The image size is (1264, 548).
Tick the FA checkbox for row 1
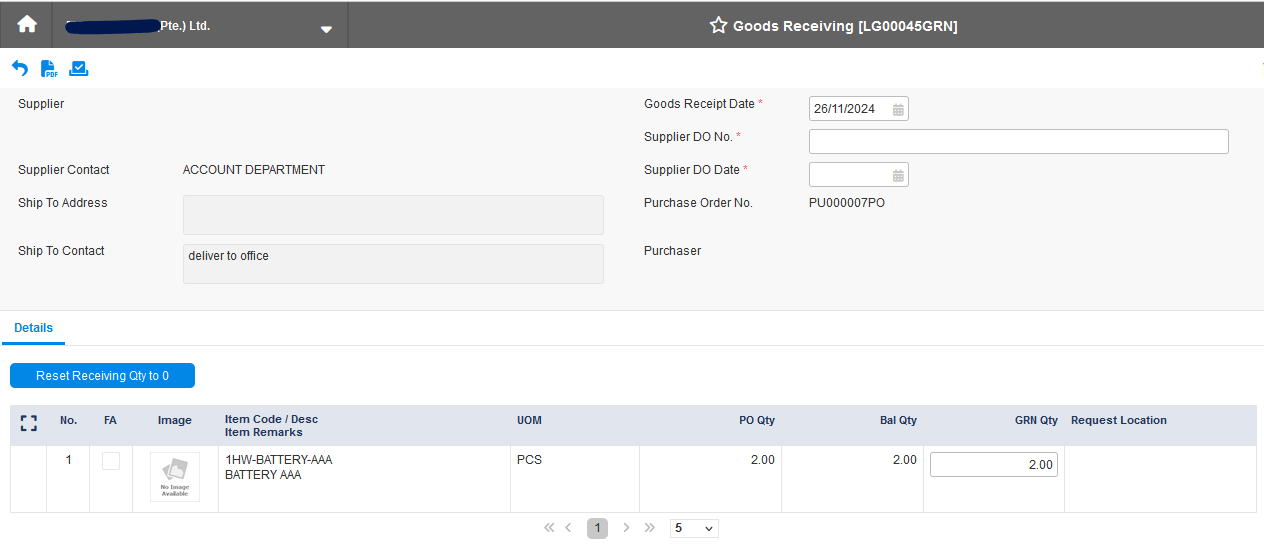[111, 461]
